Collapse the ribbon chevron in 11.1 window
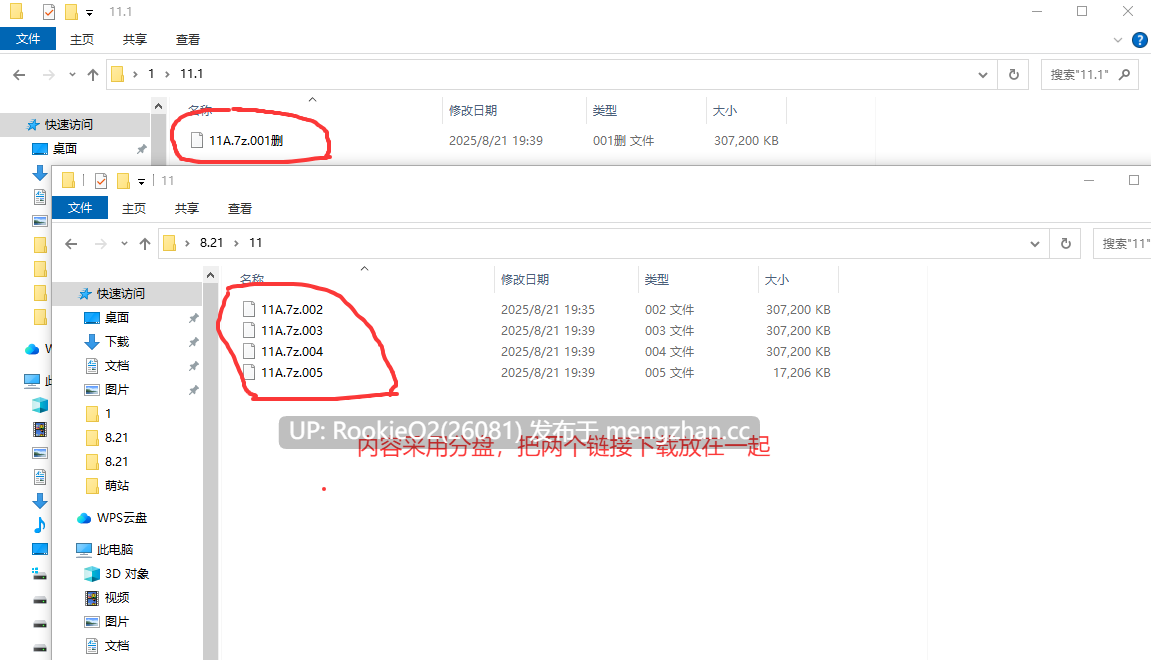The image size is (1151, 660). click(1117, 40)
